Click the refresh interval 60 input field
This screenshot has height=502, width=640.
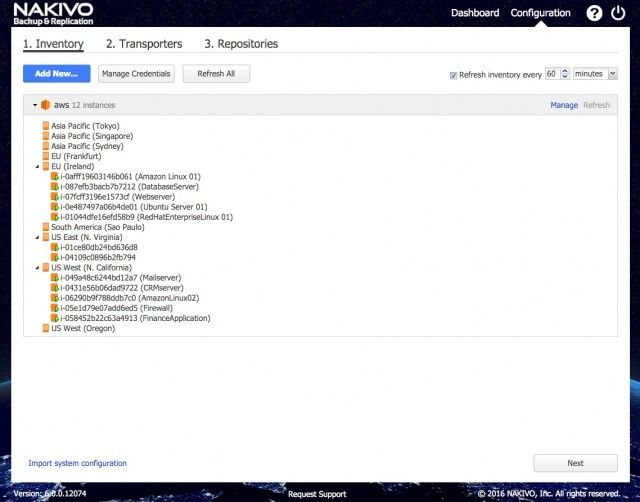pos(553,74)
